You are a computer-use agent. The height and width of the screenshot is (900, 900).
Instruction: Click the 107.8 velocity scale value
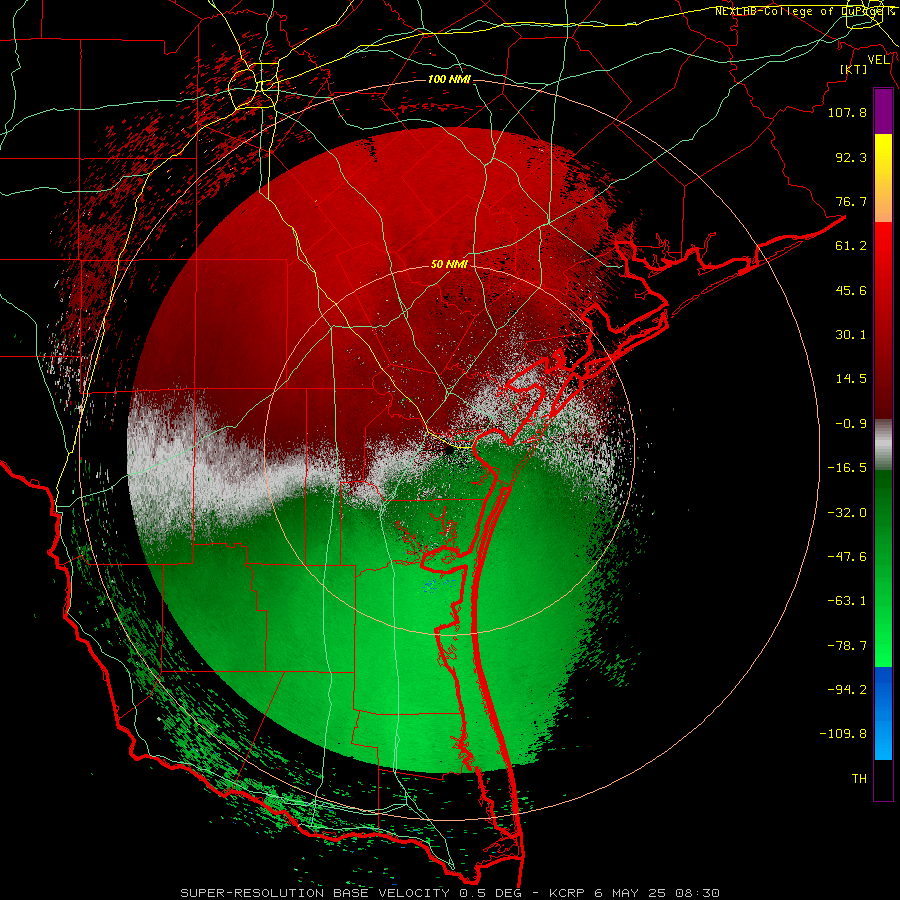847,112
